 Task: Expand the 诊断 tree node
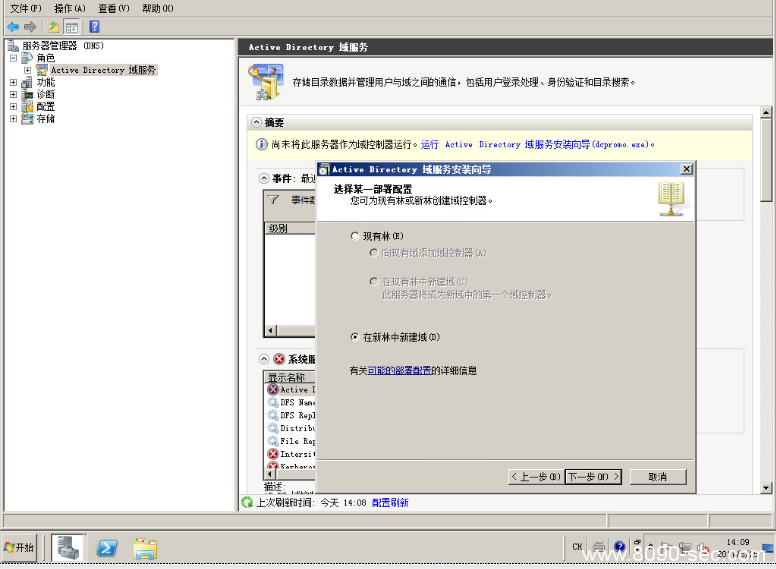[13, 94]
